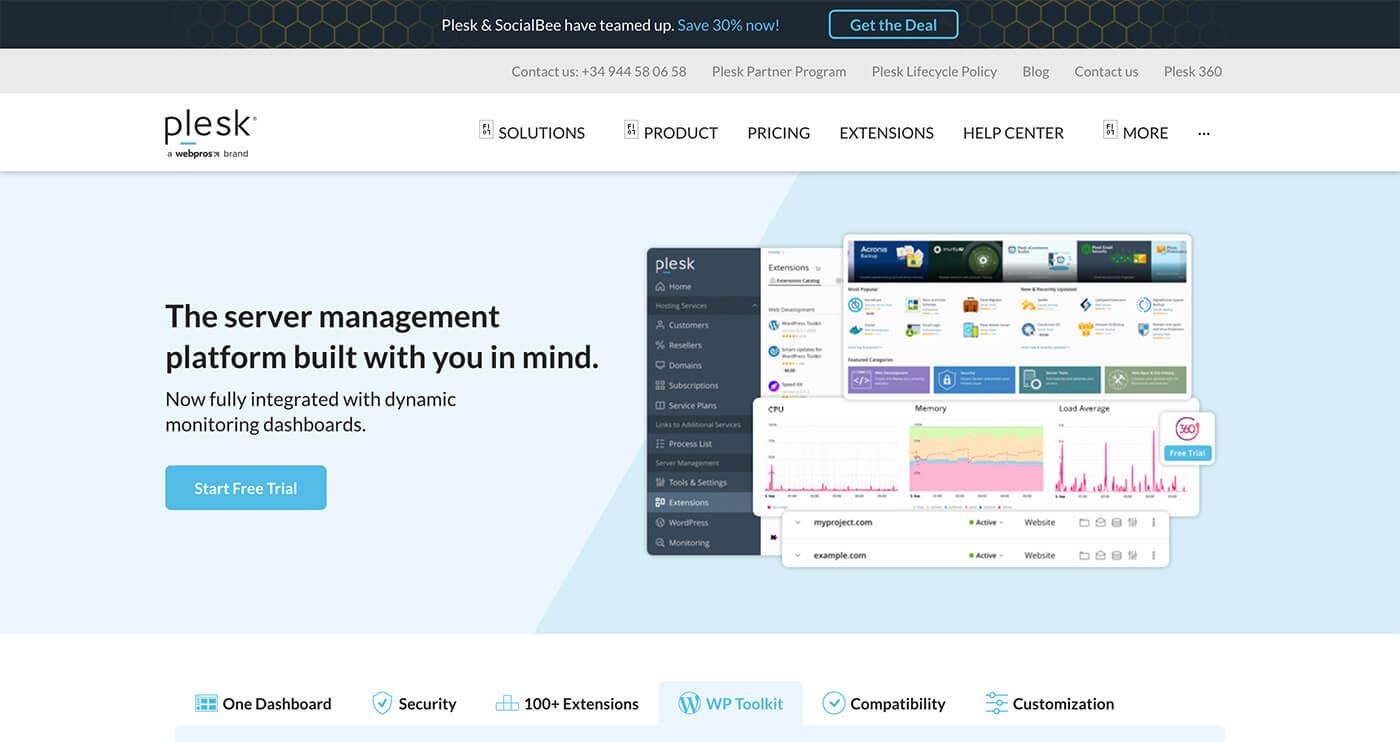Expand the myproject.com row chevron
1400x742 pixels.
click(797, 522)
